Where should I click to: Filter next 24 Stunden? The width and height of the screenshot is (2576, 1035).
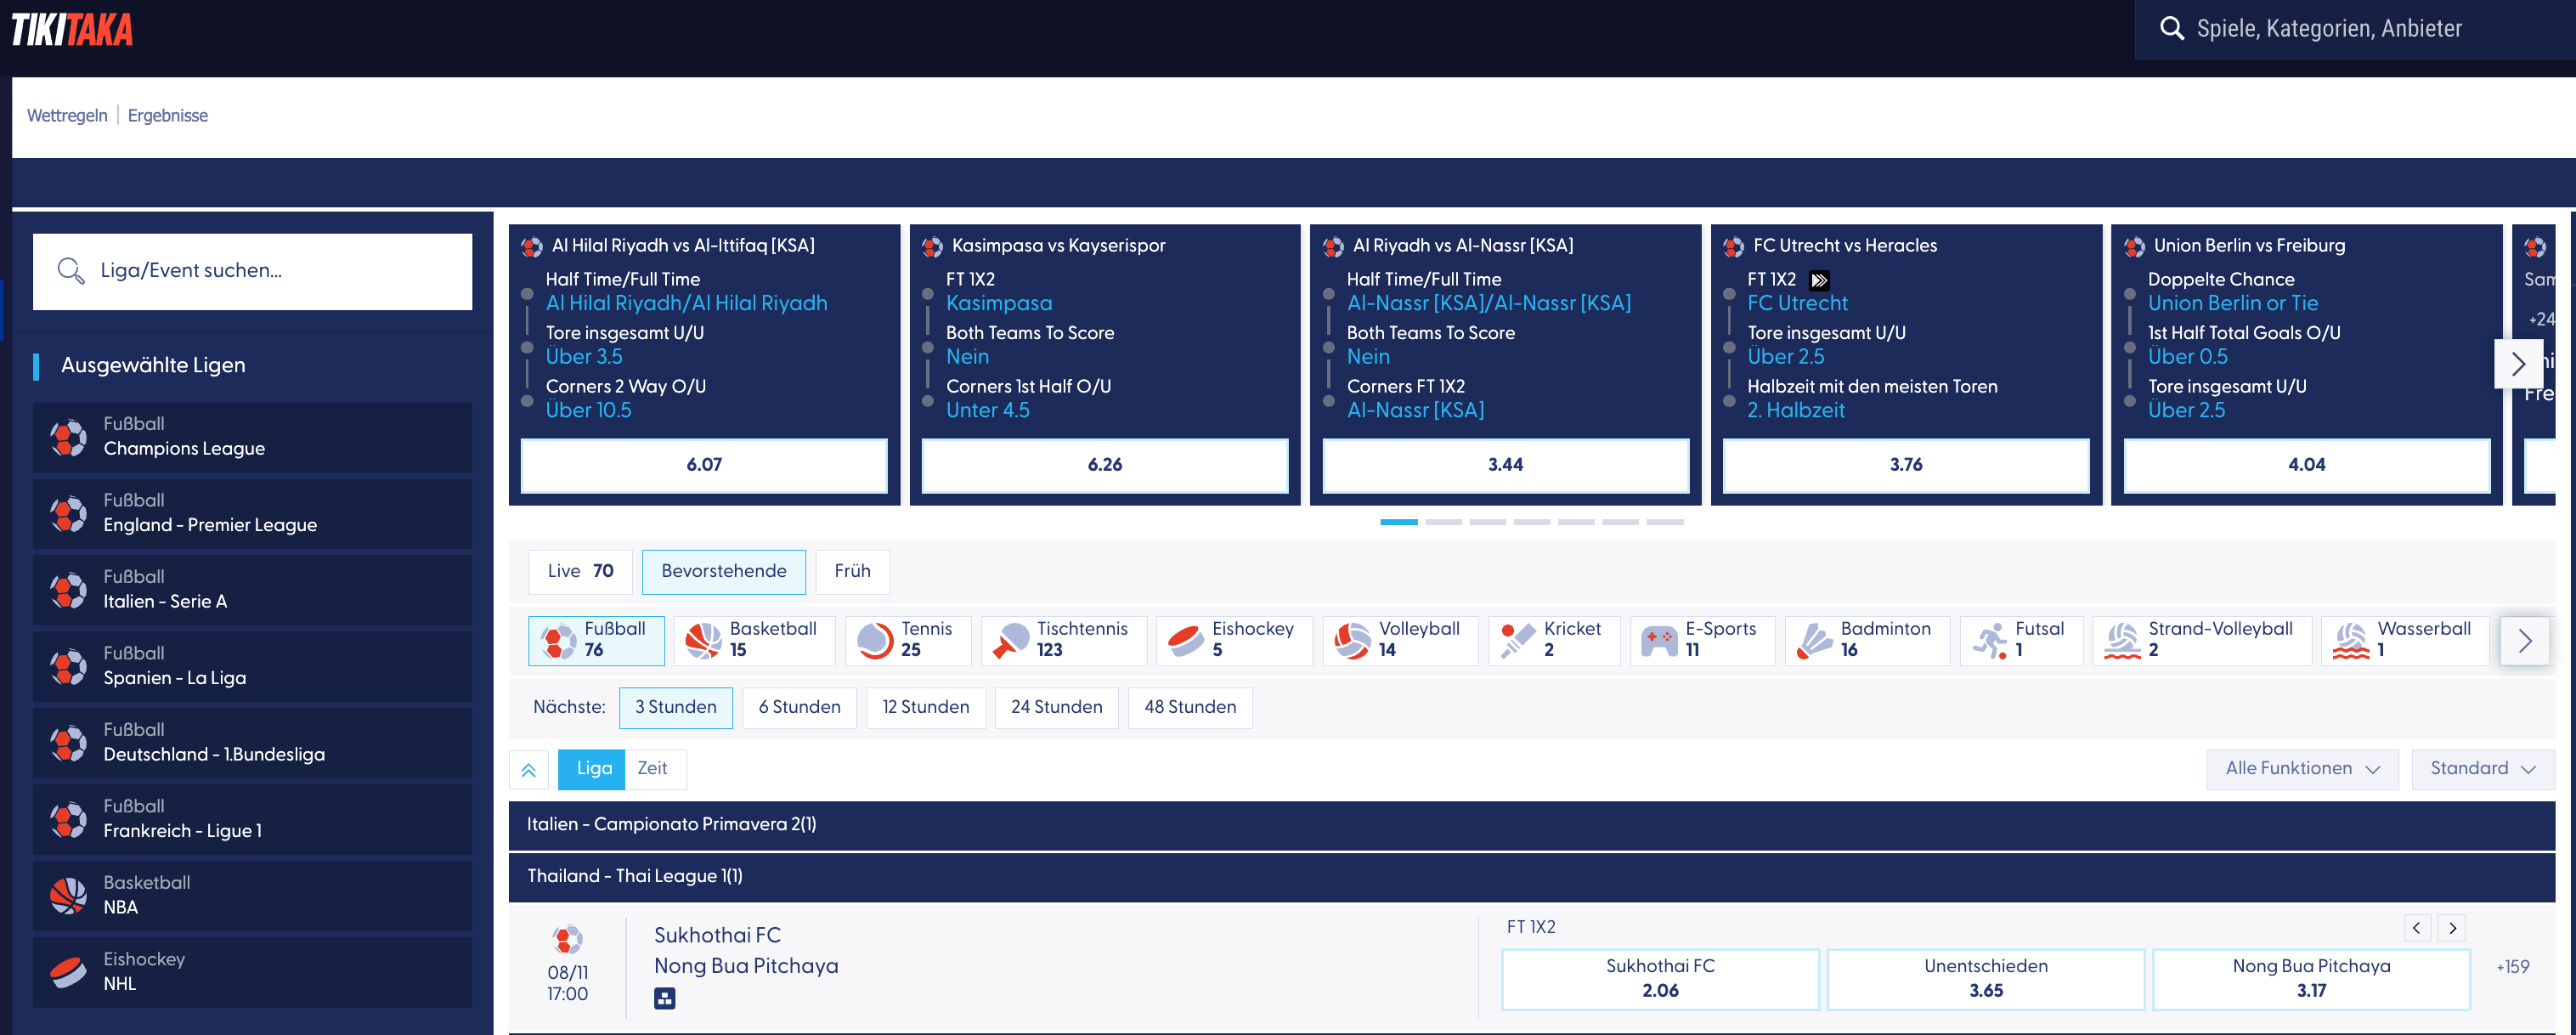tap(1056, 707)
